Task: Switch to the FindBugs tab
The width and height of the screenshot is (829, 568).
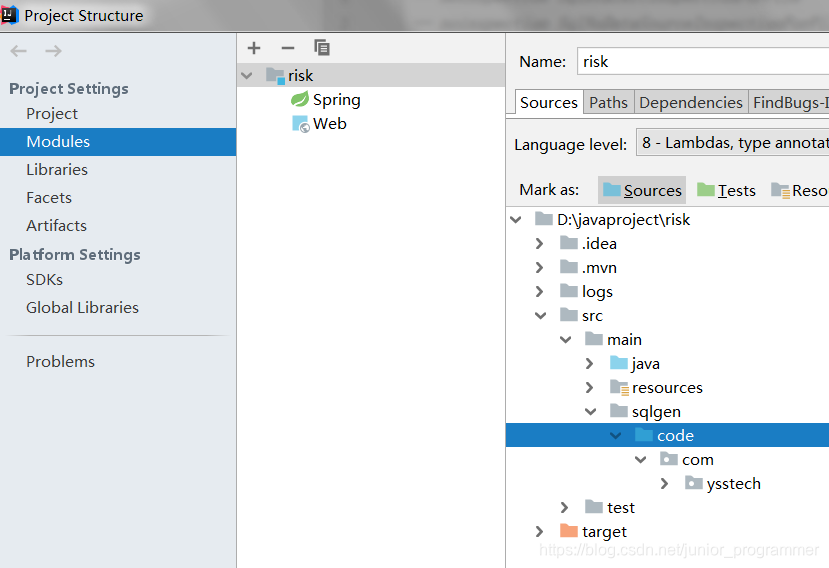Action: point(789,102)
